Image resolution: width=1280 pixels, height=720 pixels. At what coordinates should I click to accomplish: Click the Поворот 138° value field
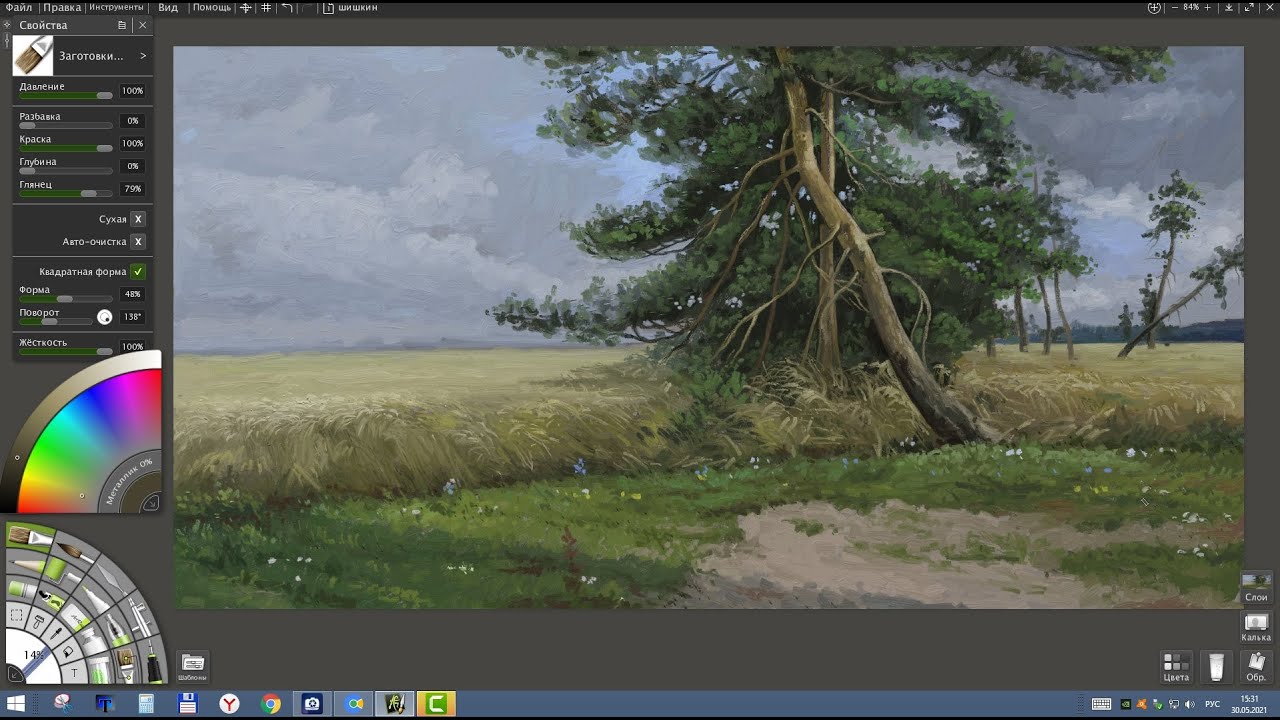click(x=133, y=317)
